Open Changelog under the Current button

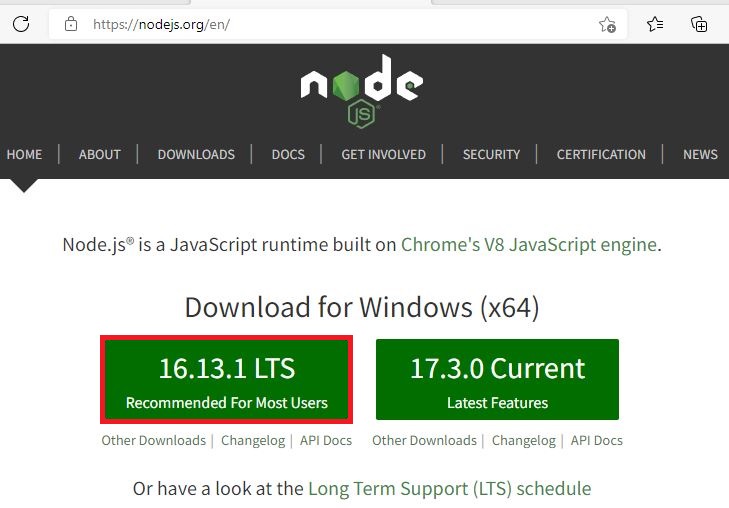click(x=524, y=440)
